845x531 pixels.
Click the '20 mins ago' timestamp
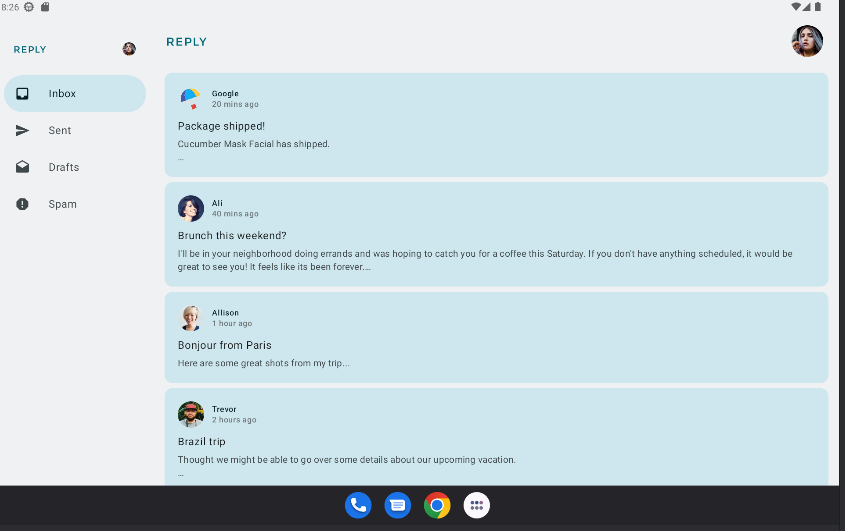click(235, 104)
